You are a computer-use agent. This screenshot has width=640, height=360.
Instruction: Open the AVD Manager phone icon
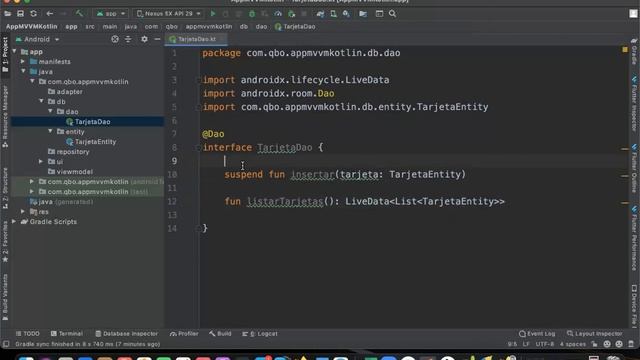[x=333, y=13]
